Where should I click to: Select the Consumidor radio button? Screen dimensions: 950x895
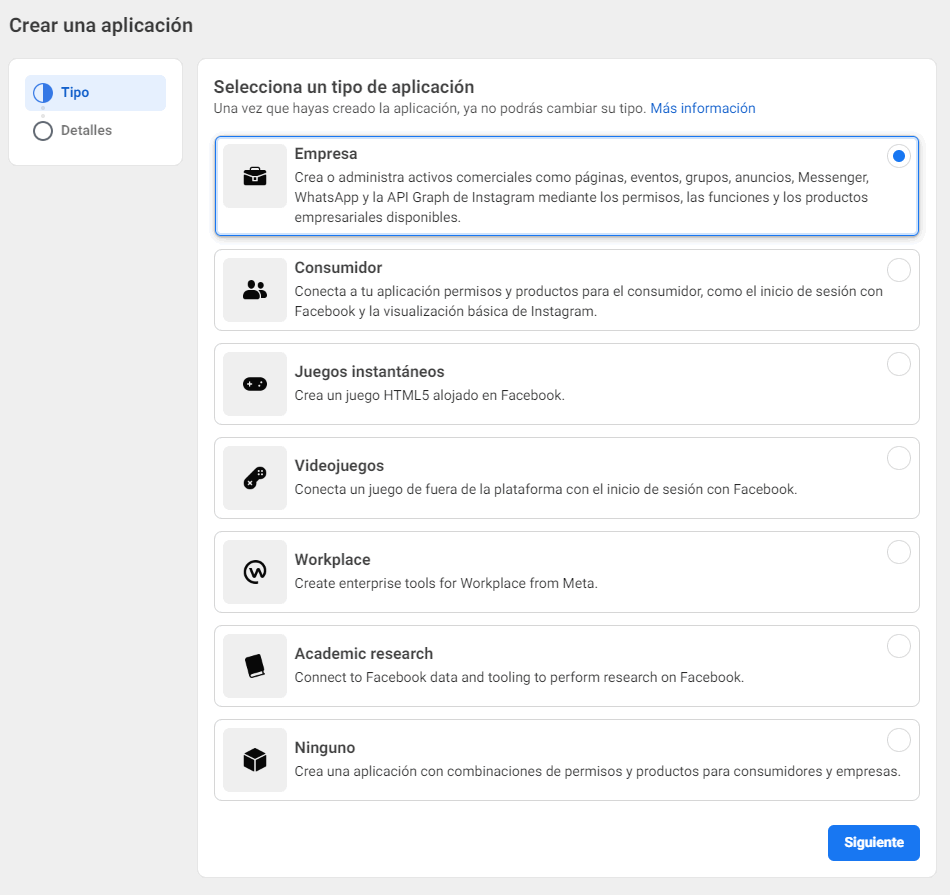click(899, 270)
